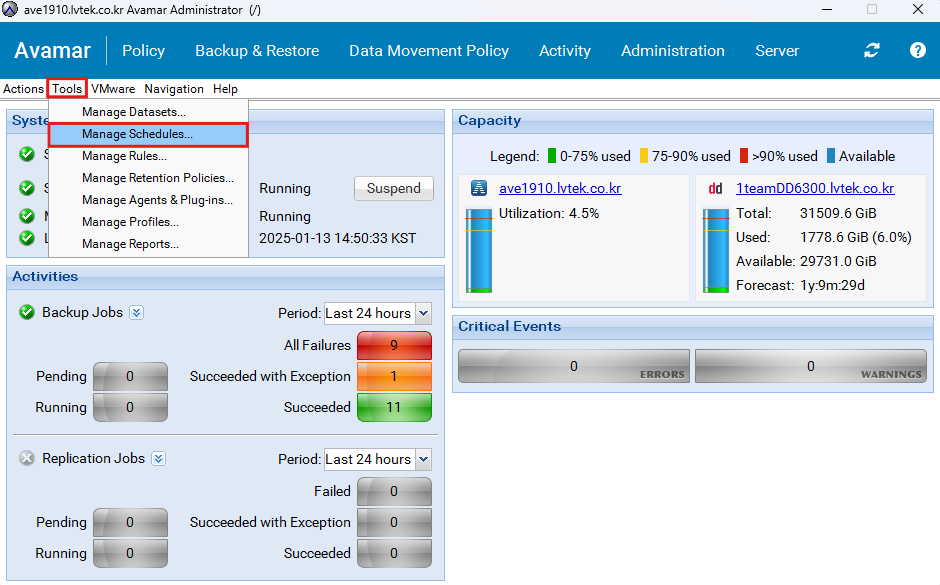The height and width of the screenshot is (585, 940).
Task: Click the red >90% used legend swatch
Action: (x=744, y=156)
